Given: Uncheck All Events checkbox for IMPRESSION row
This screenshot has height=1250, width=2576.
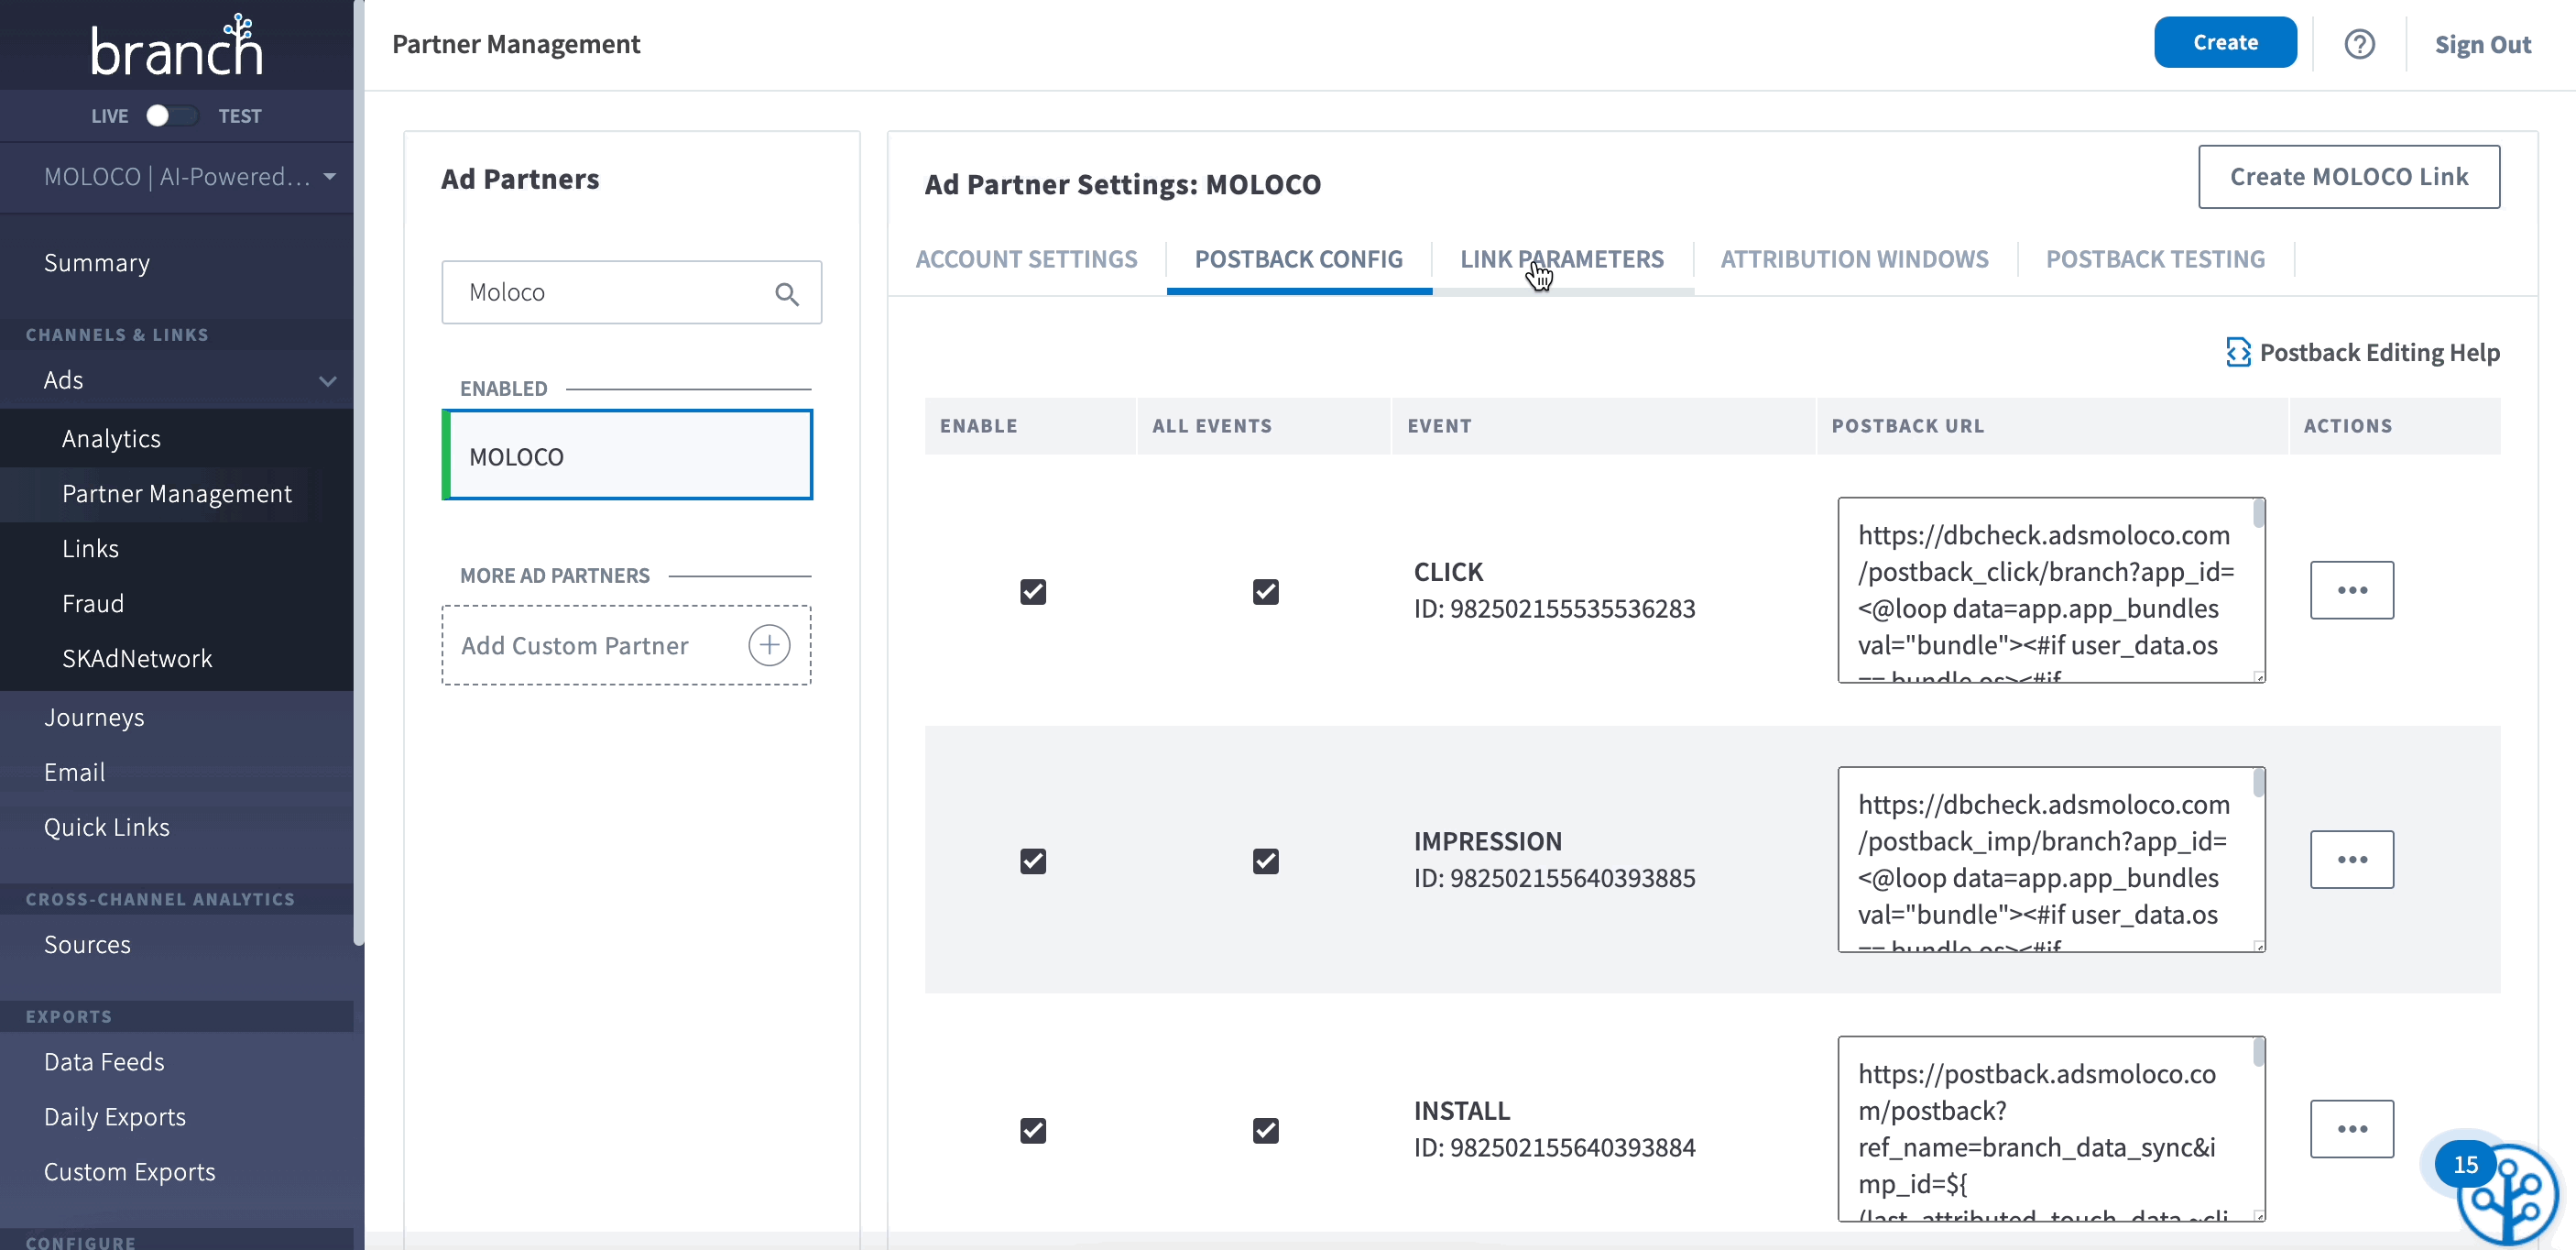Looking at the screenshot, I should [1265, 861].
